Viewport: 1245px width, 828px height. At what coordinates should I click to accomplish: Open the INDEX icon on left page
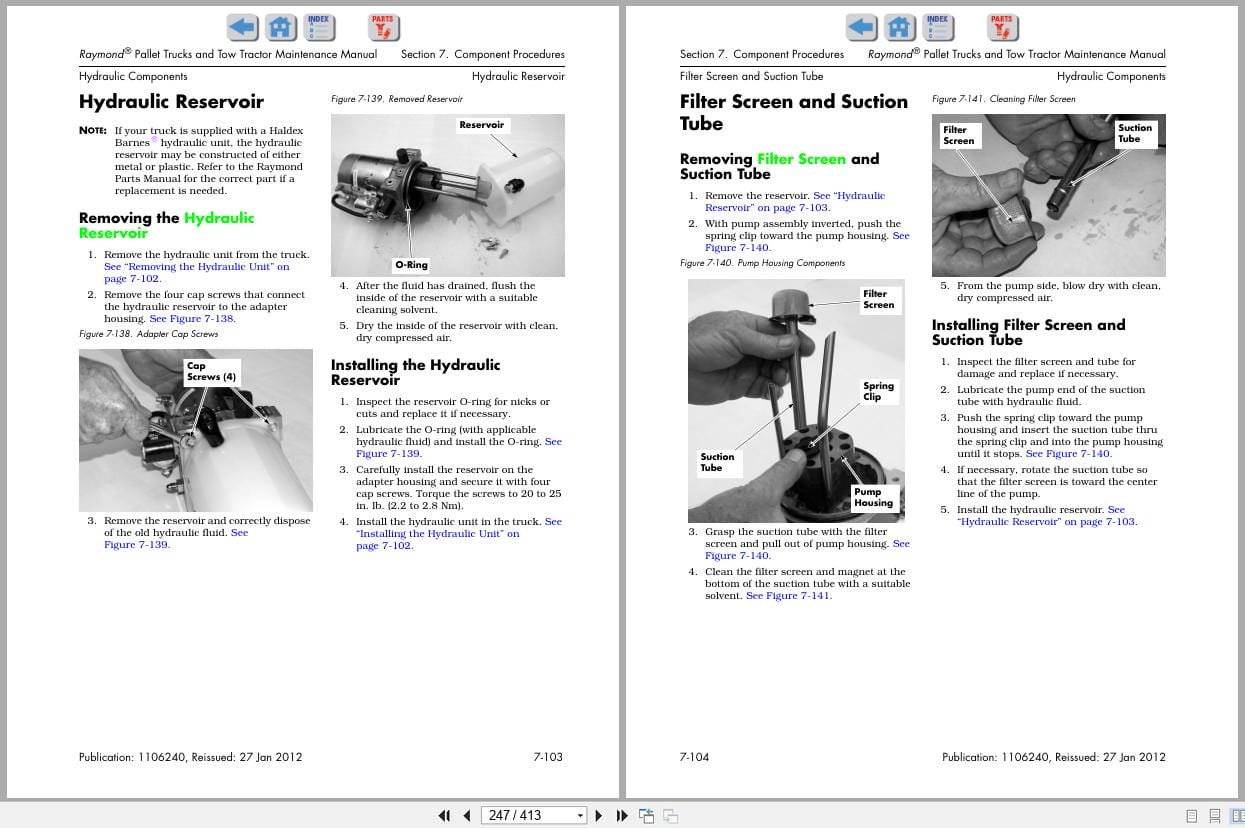tap(319, 27)
